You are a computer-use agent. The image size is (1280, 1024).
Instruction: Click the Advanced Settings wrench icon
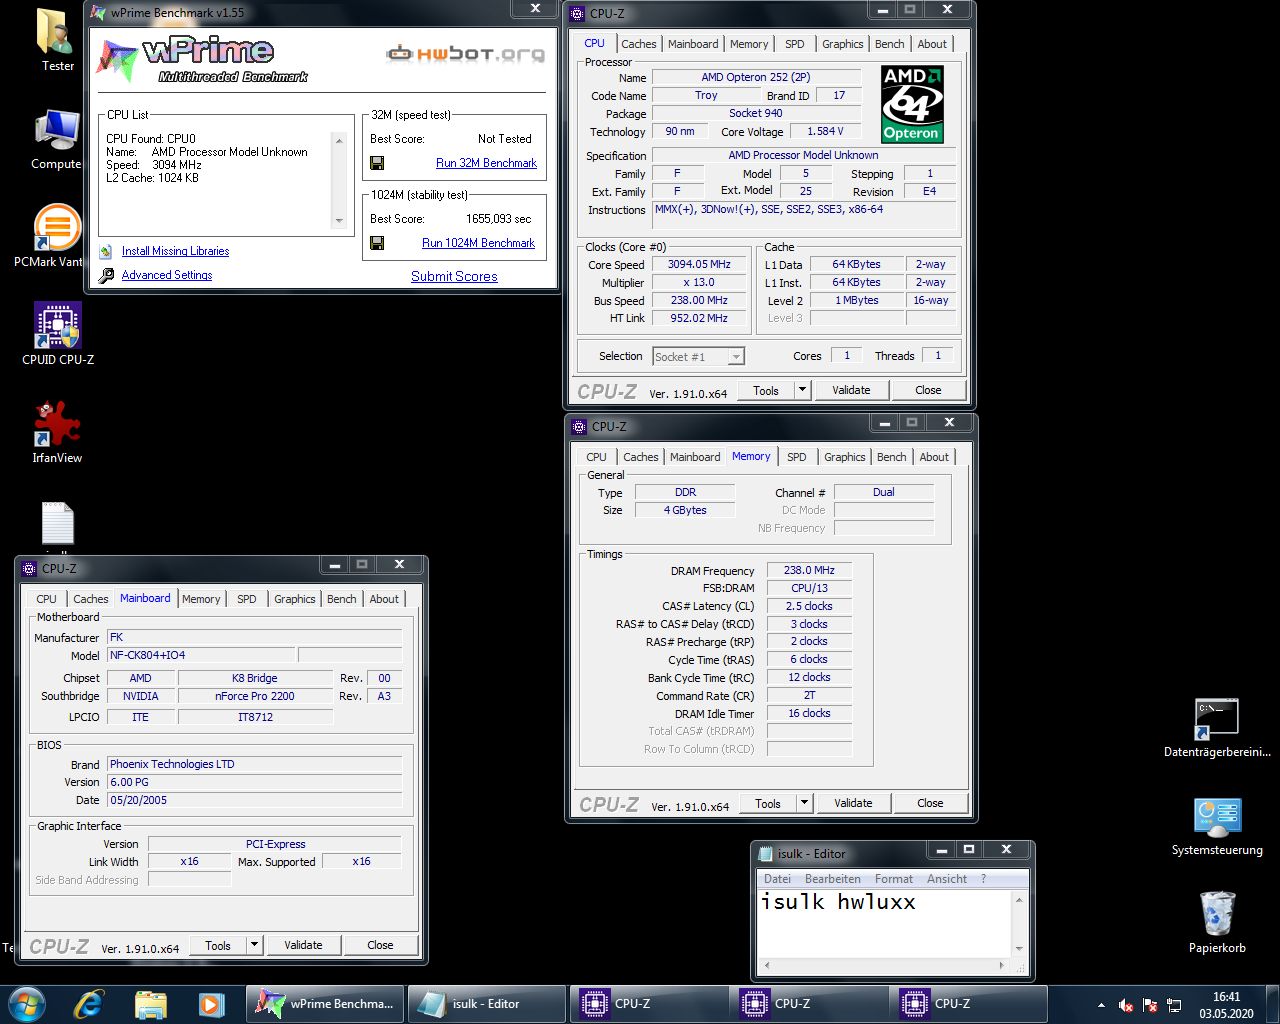[x=106, y=275]
